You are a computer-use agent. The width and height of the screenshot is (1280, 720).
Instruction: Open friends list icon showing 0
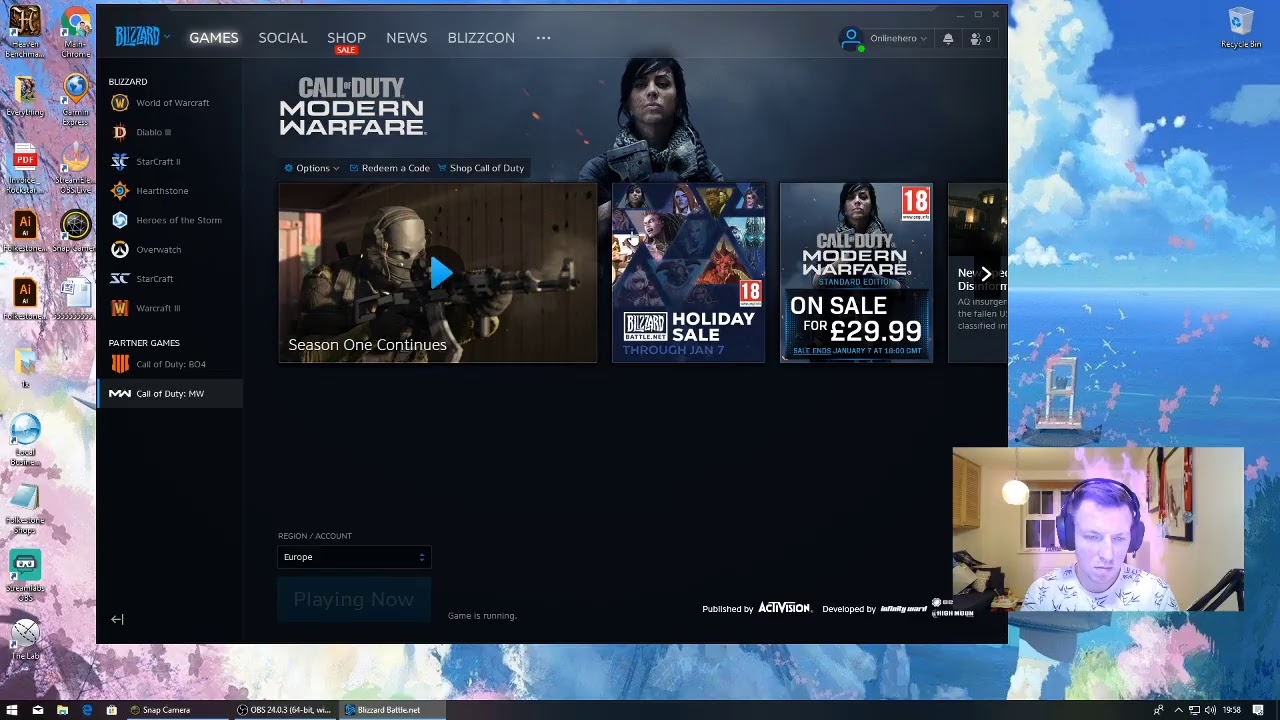point(980,39)
